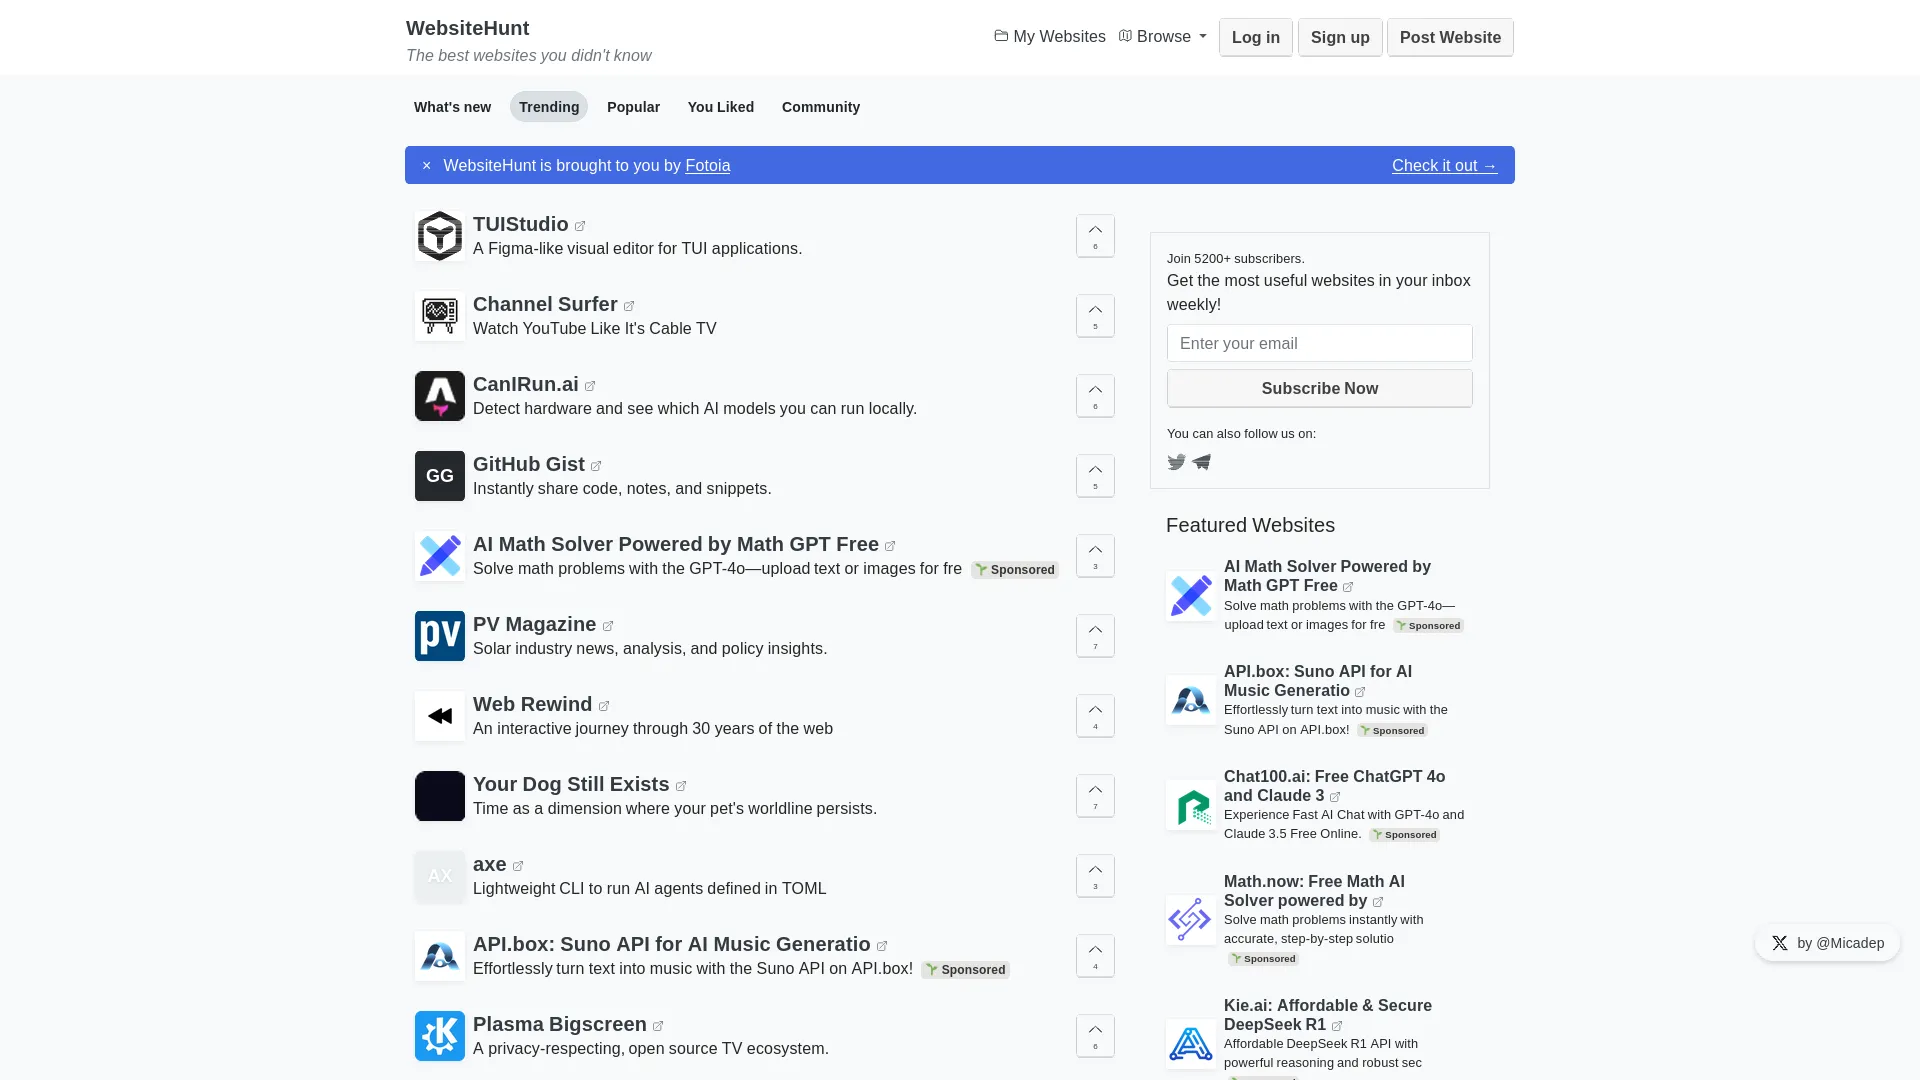The height and width of the screenshot is (1080, 1920).
Task: Open Kie.ai: Affordable & Secure DeepSeek R1 link
Action: pyautogui.click(x=1328, y=1015)
